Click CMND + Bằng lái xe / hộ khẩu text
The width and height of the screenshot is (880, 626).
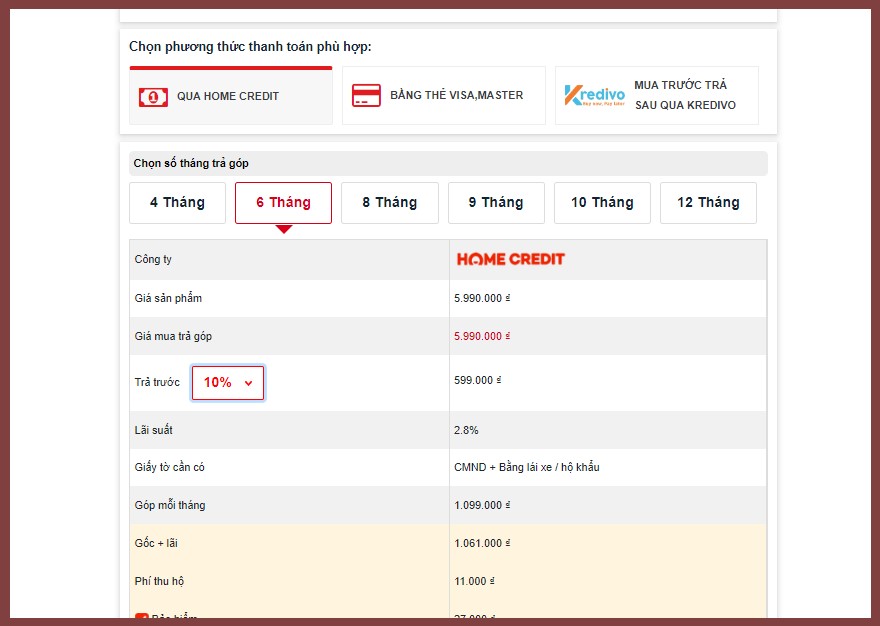pyautogui.click(x=527, y=467)
